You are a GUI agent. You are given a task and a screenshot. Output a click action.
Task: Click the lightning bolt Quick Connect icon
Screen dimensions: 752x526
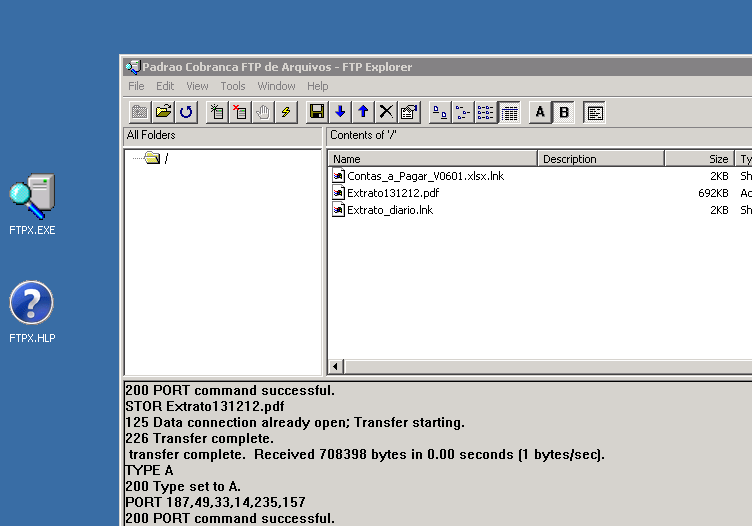tap(286, 112)
